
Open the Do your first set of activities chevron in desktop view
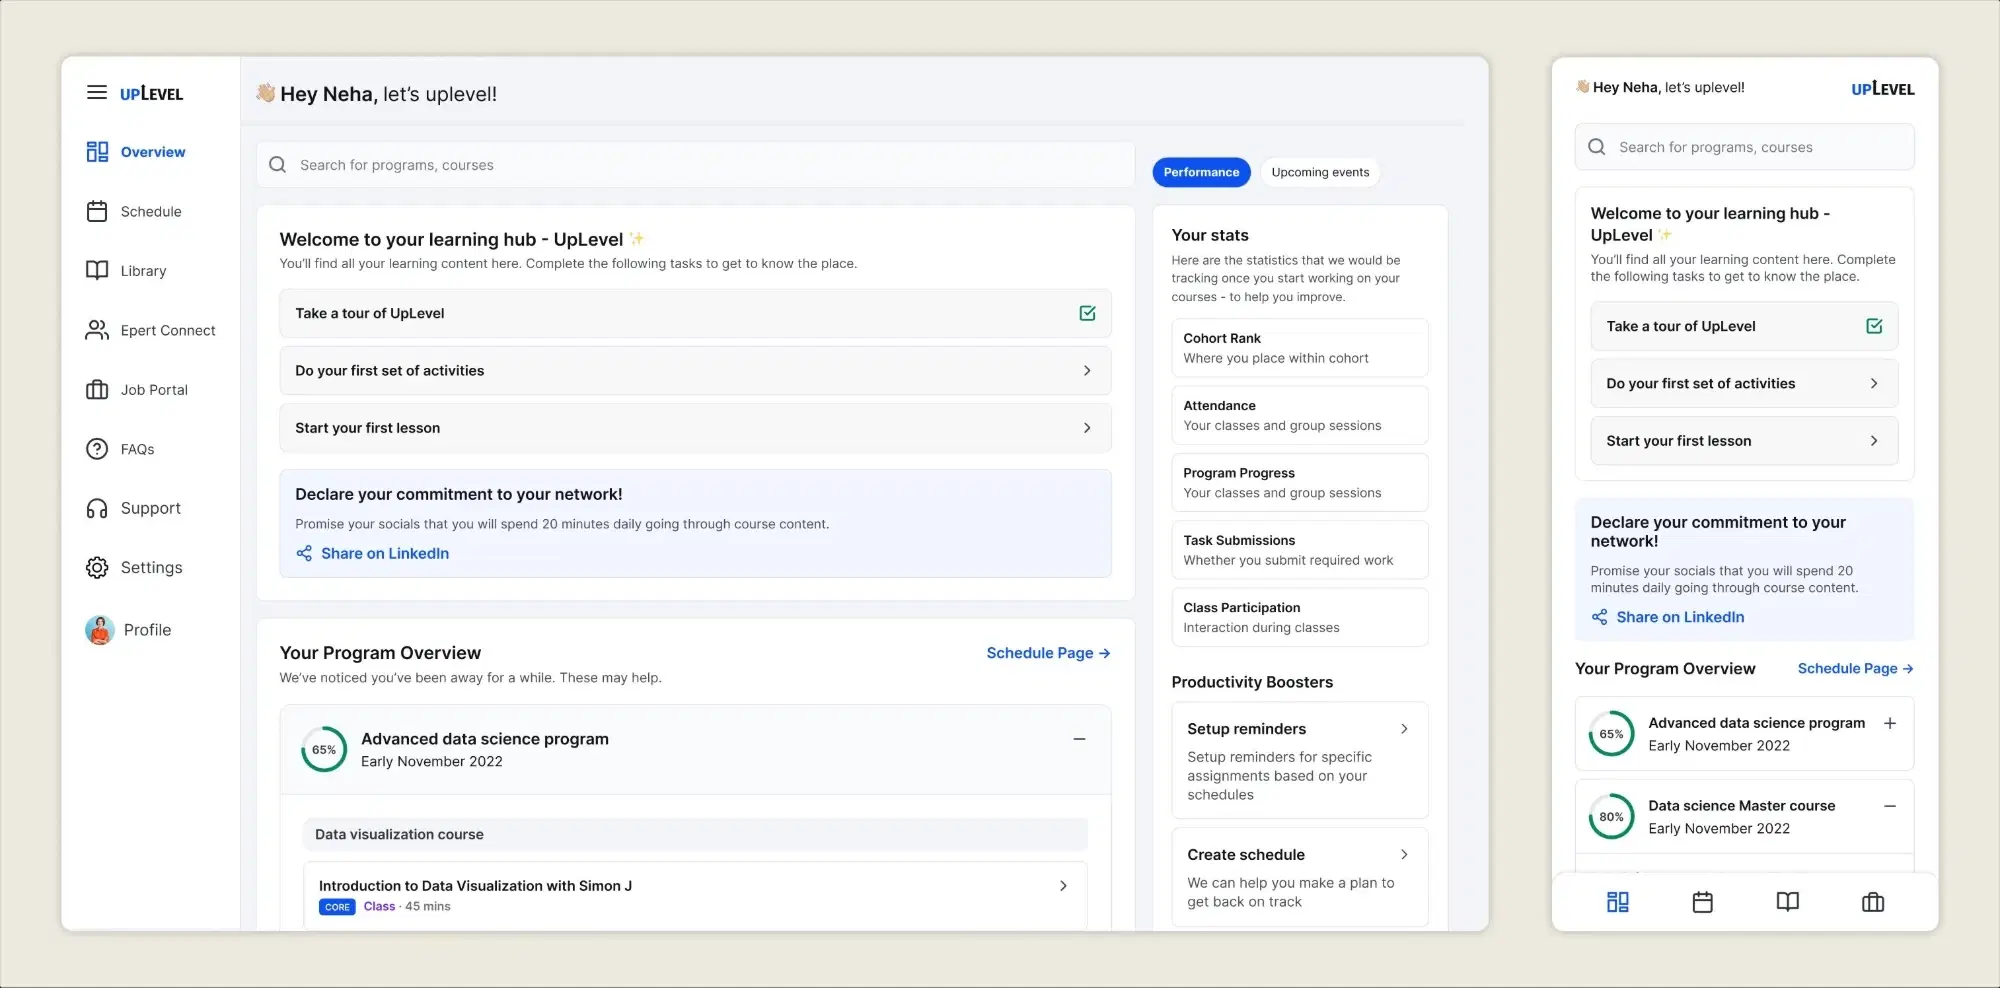1087,370
